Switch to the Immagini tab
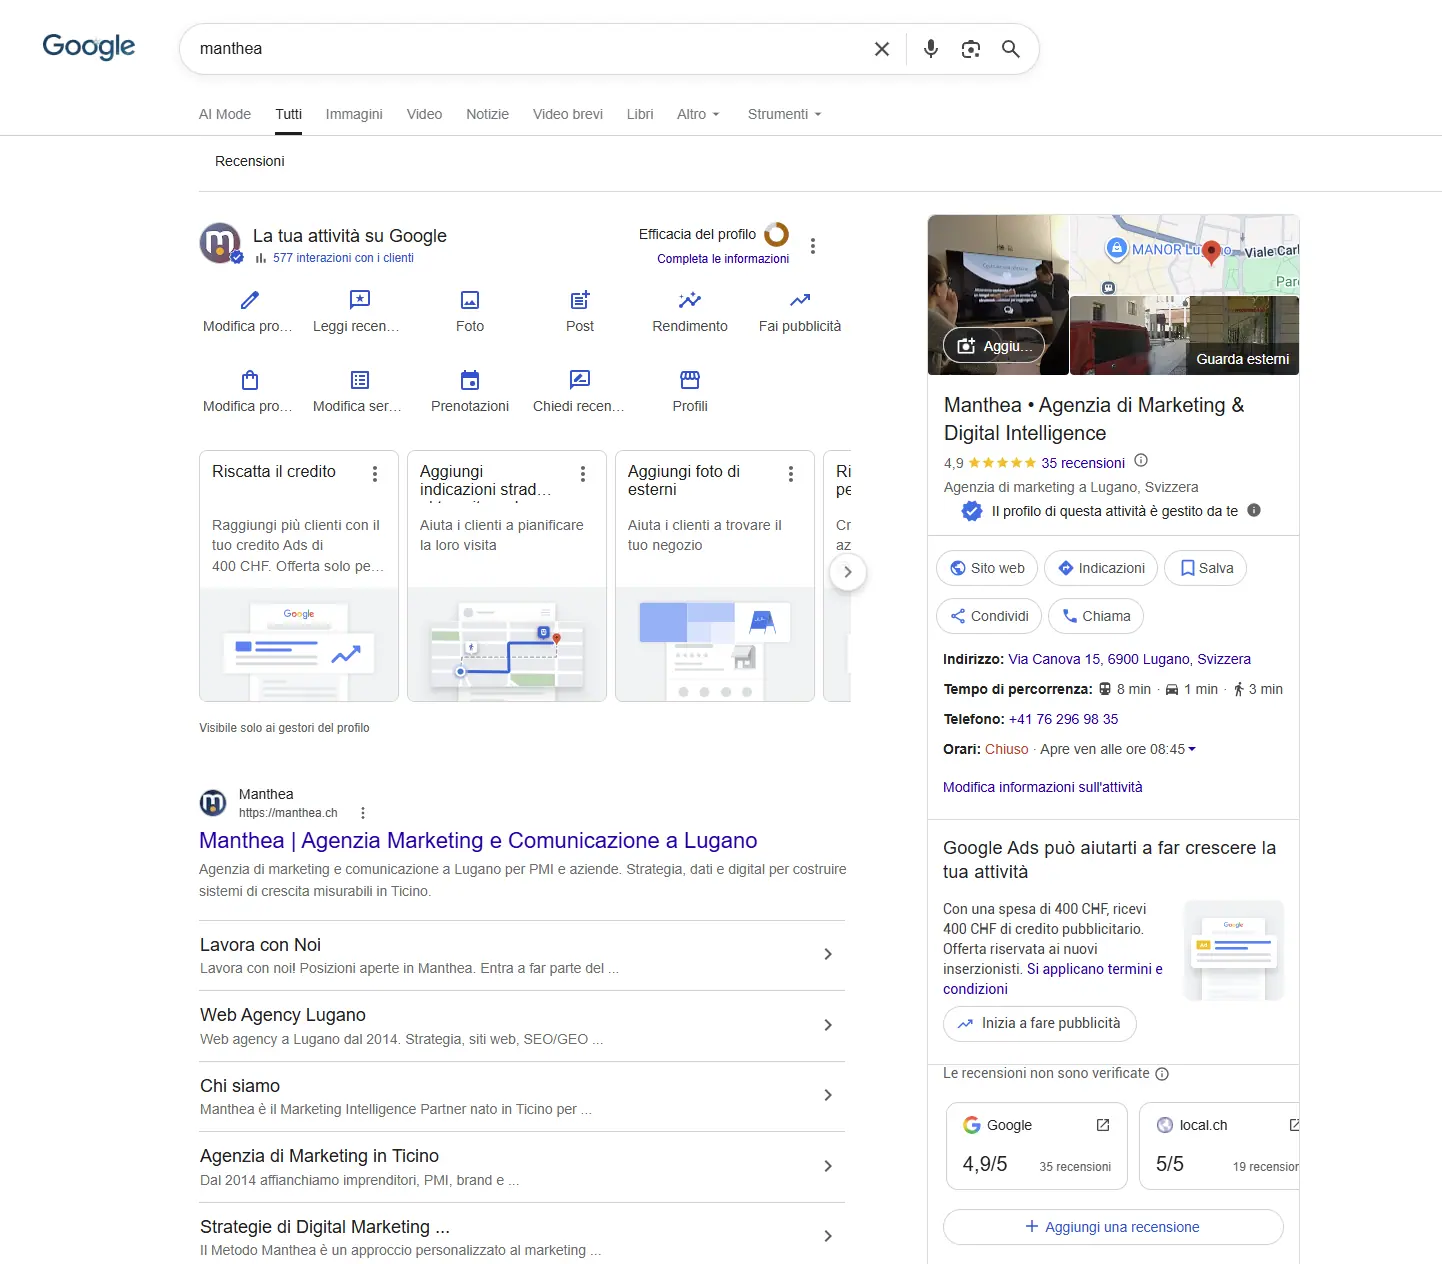Image resolution: width=1442 pixels, height=1264 pixels. (x=354, y=114)
